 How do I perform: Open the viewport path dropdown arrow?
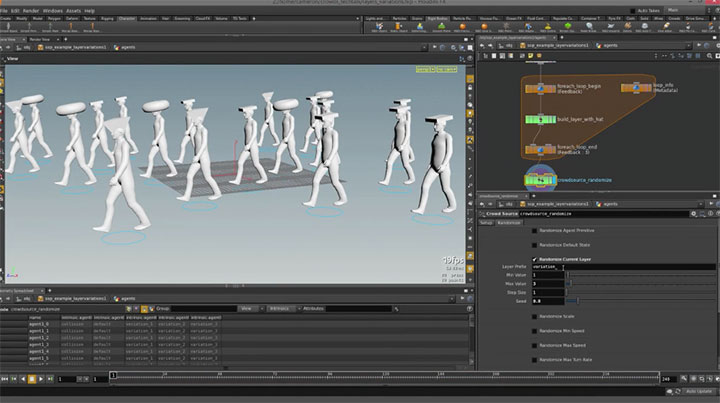click(423, 47)
